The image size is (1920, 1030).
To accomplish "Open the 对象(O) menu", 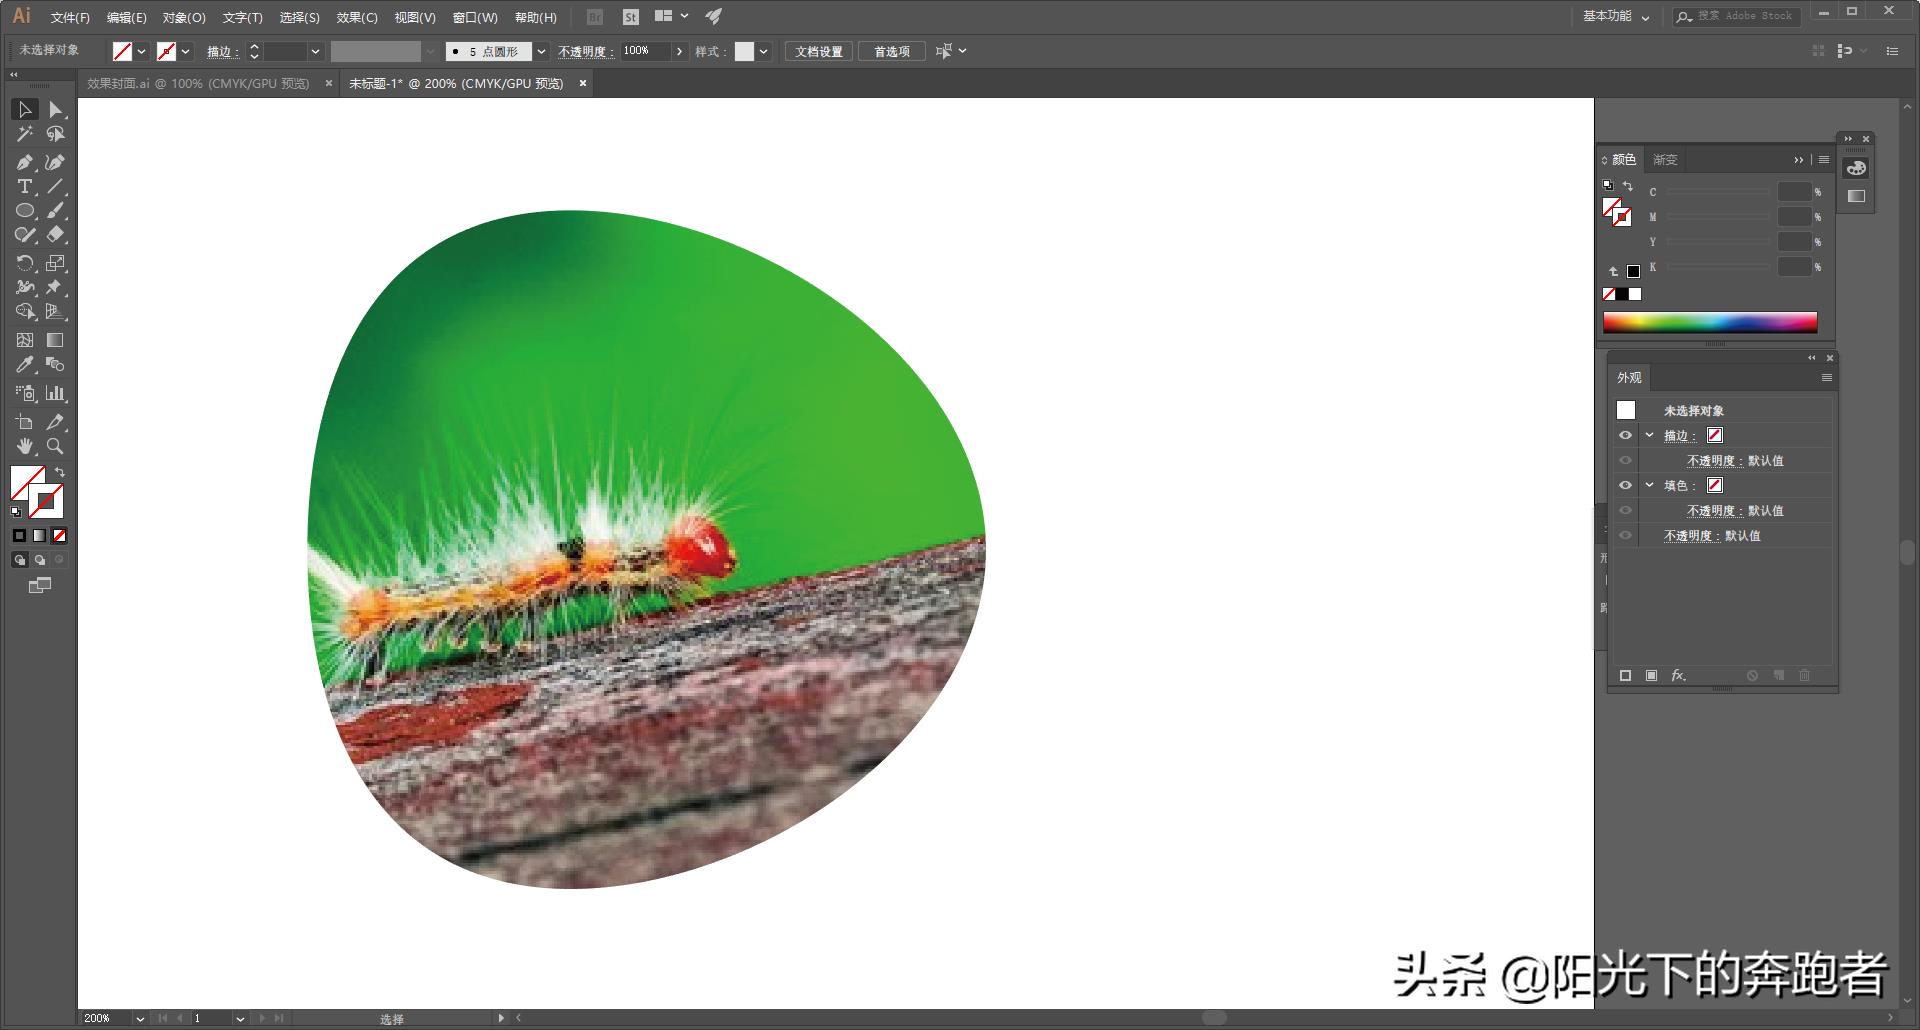I will (184, 17).
